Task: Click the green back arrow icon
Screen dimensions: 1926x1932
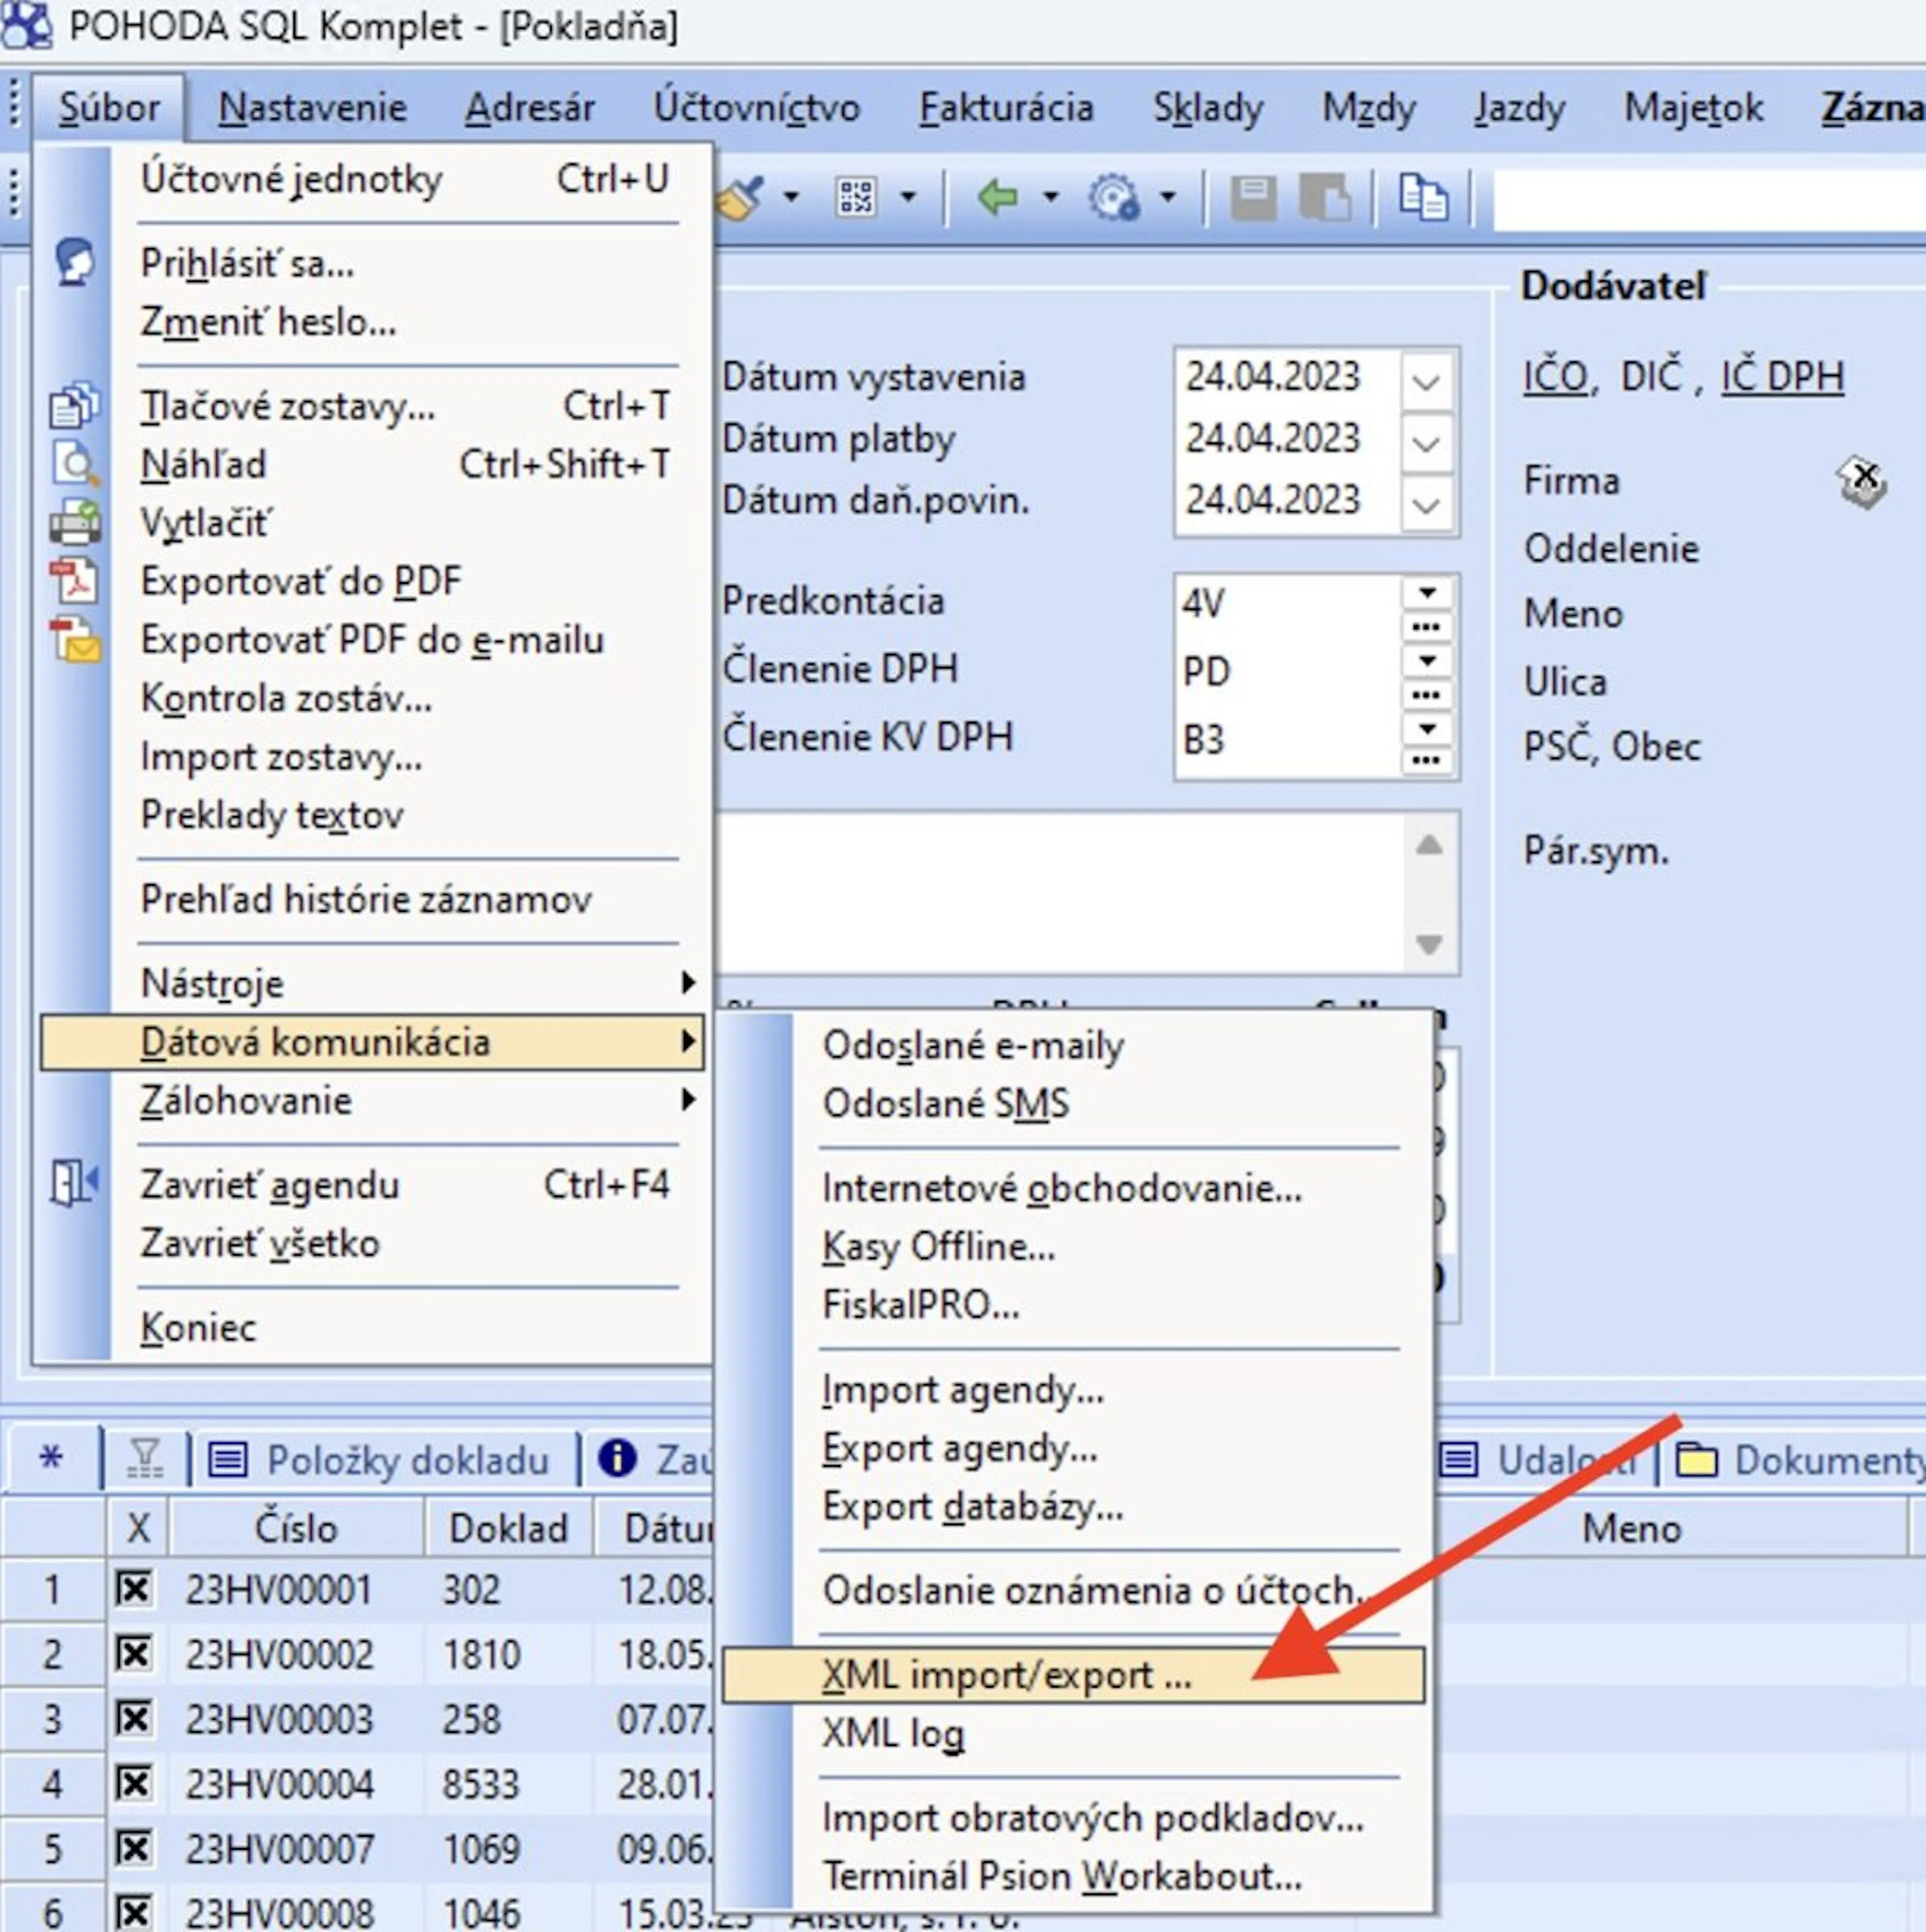Action: point(997,197)
